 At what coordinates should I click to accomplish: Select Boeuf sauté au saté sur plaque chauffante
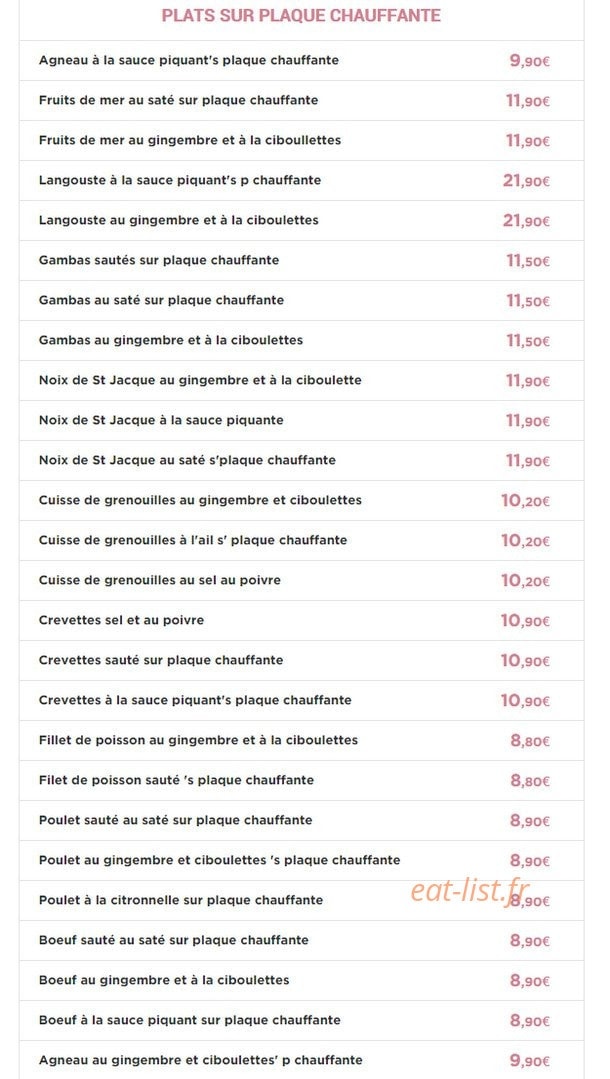(301, 940)
